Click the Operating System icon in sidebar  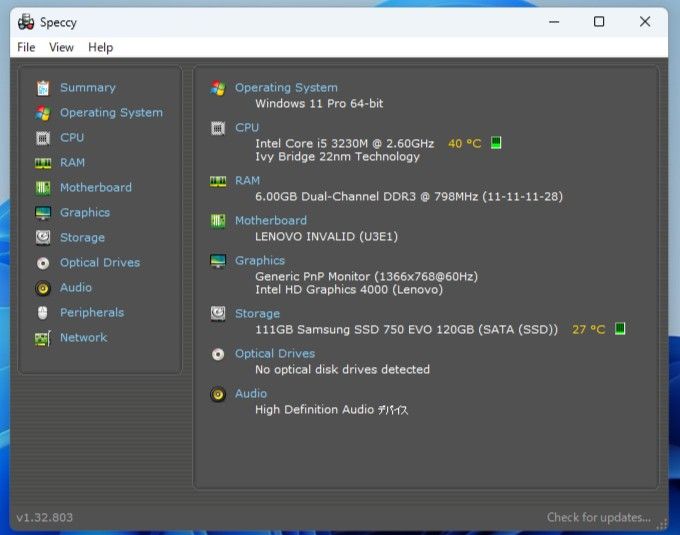(x=43, y=113)
